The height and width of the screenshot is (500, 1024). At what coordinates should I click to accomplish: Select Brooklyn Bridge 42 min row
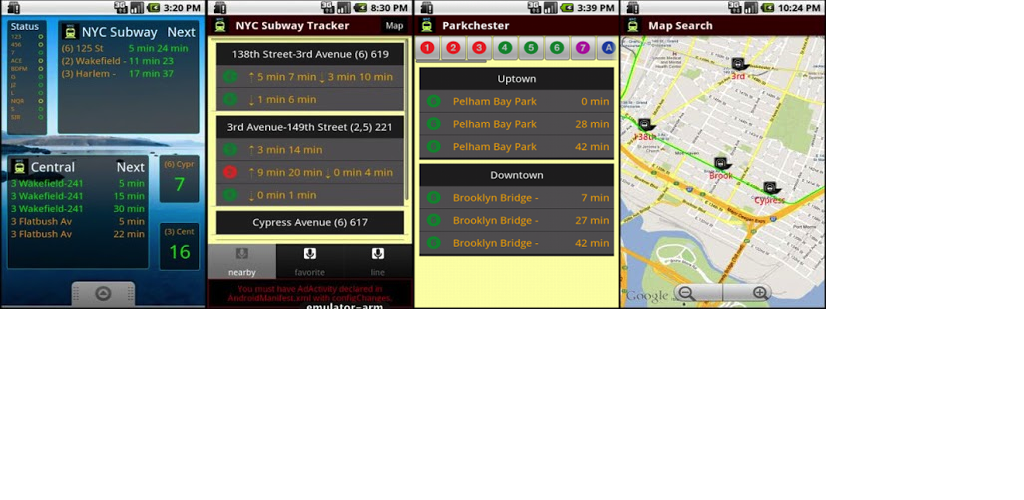[517, 243]
